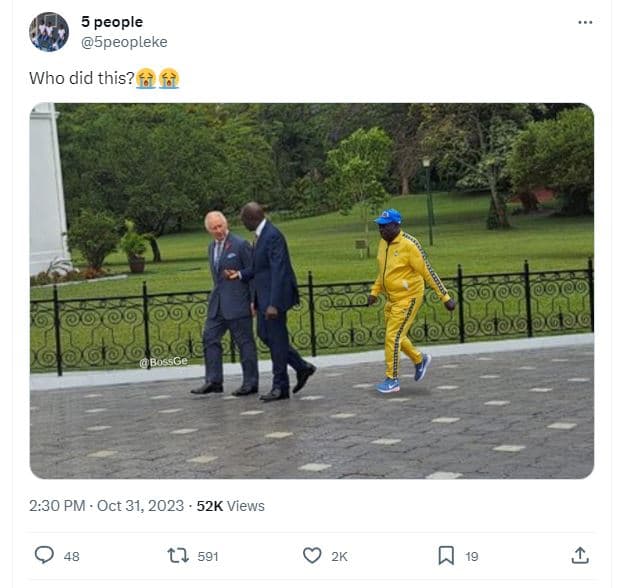This screenshot has width=622, height=588.
Task: Open the share upload arrow icon
Action: pyautogui.click(x=580, y=555)
